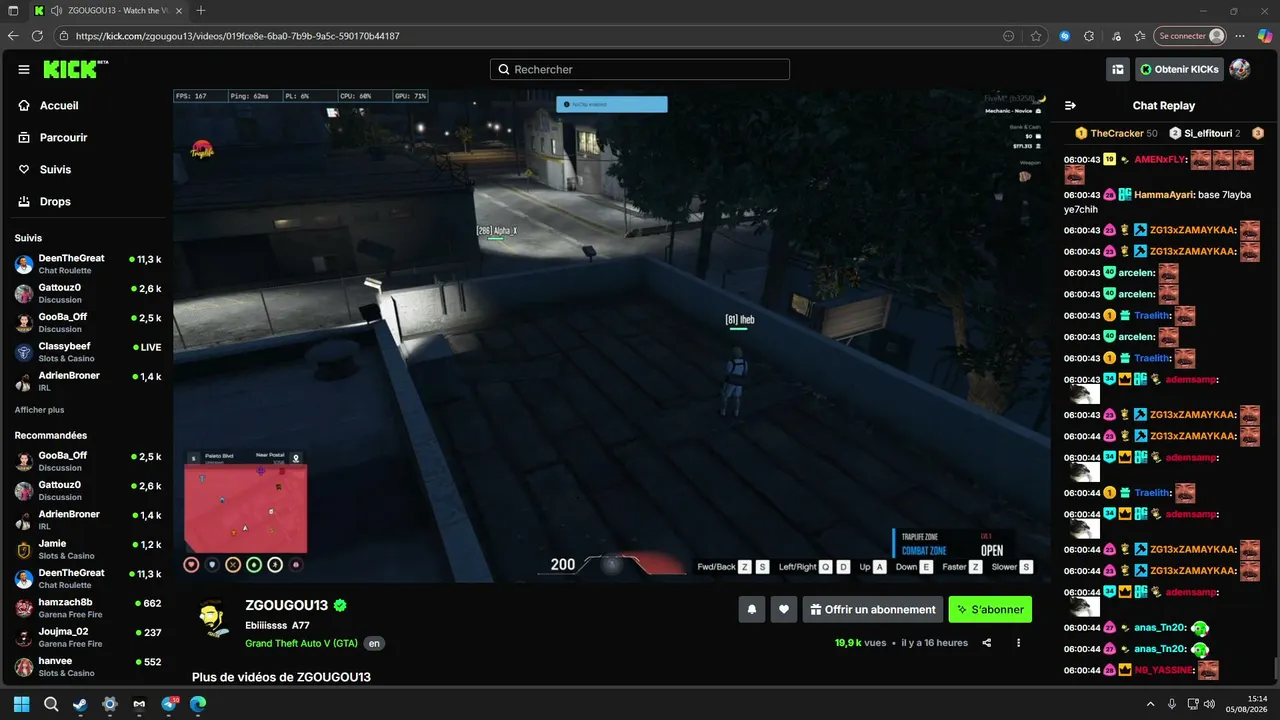The height and width of the screenshot is (720, 1280).
Task: Click Si_elfitouri in the chat leaderboard
Action: tap(1207, 133)
